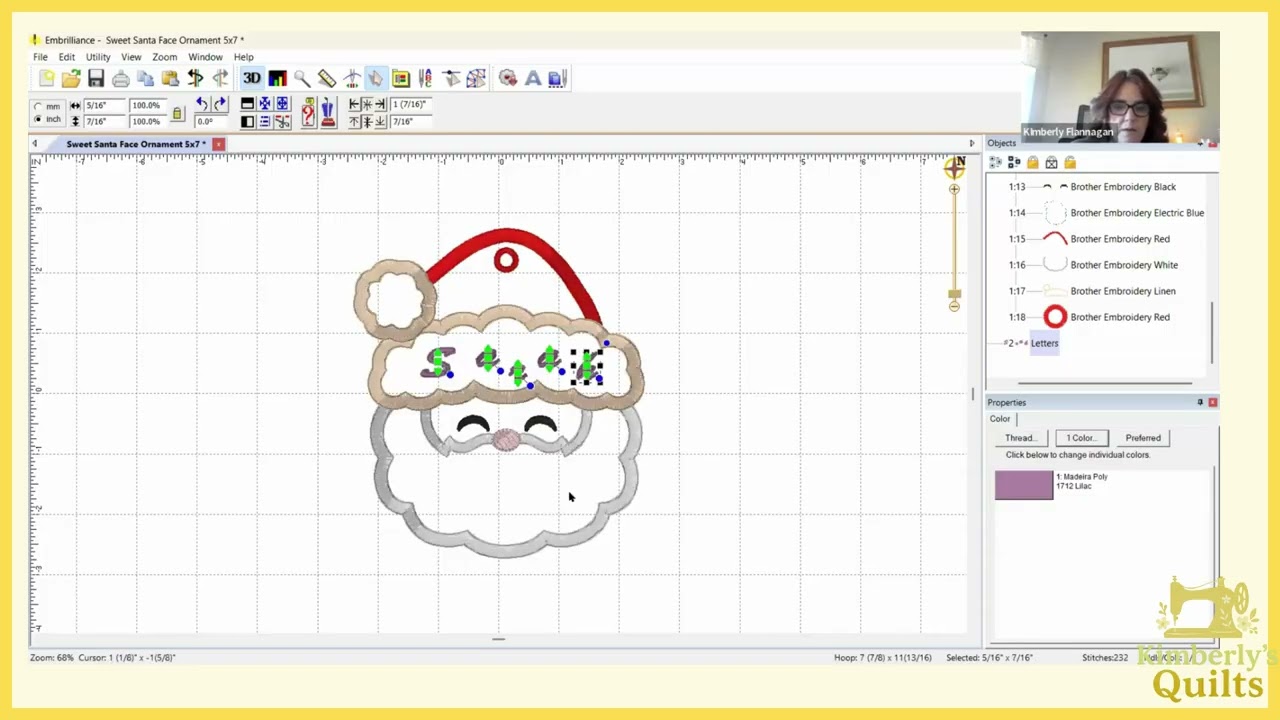The image size is (1280, 720).
Task: Click the hoop selection icon
Action: [401, 78]
